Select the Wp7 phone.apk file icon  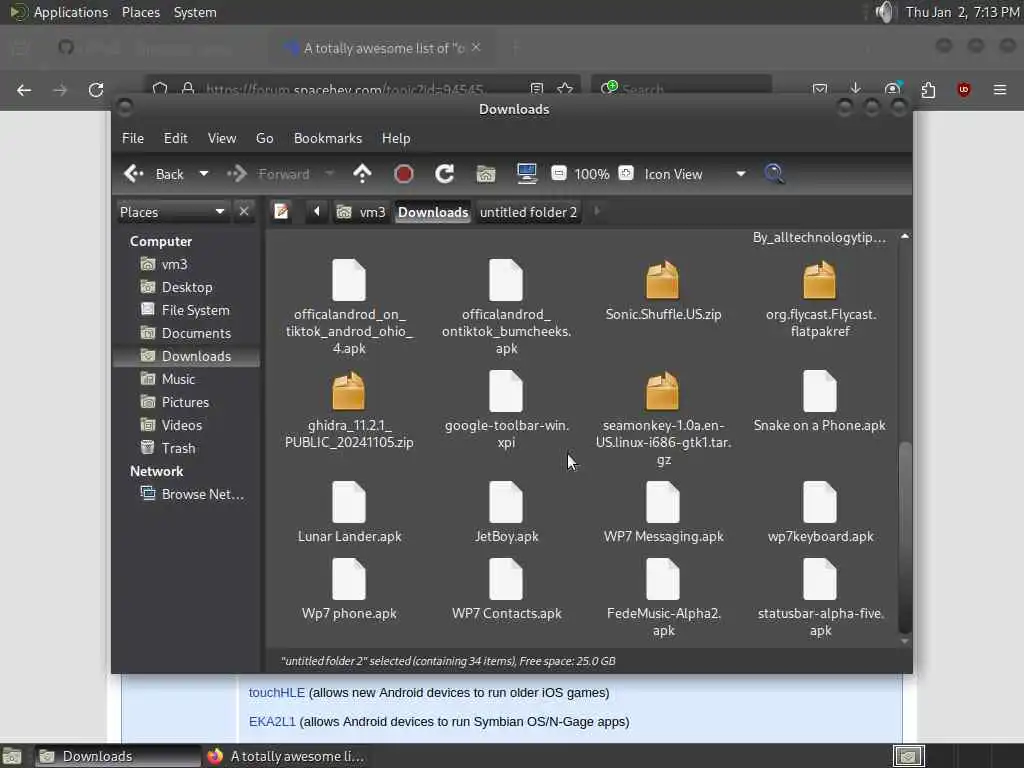(x=349, y=579)
